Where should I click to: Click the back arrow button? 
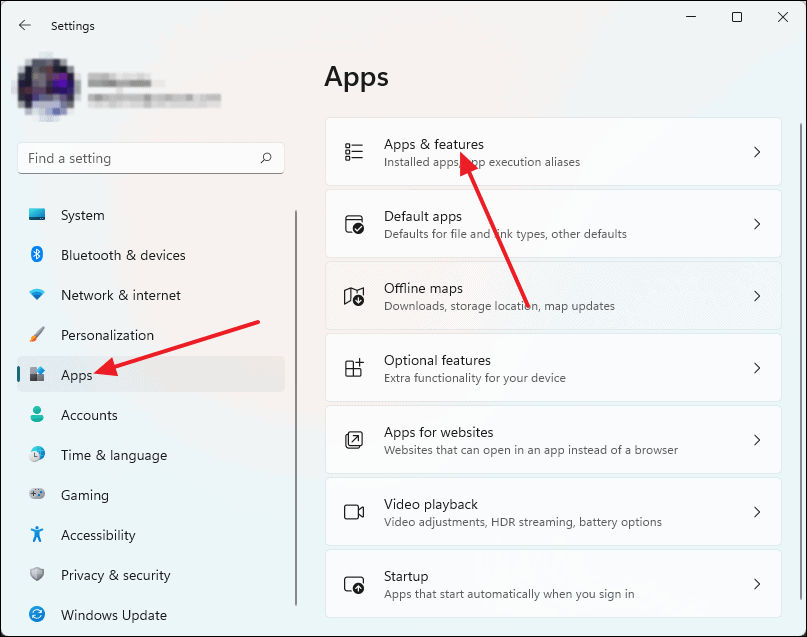tap(24, 25)
